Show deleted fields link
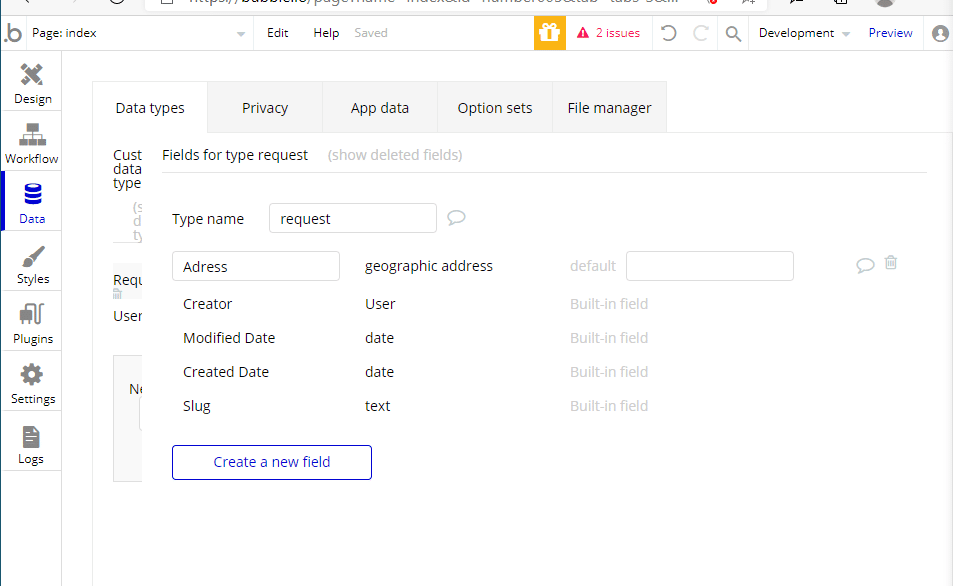953x586 pixels. click(394, 155)
